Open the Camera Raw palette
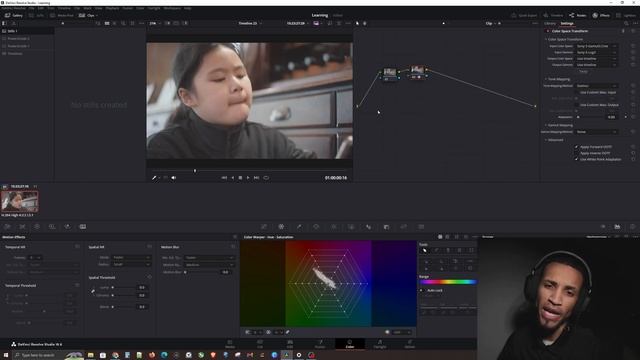 (x=8, y=227)
